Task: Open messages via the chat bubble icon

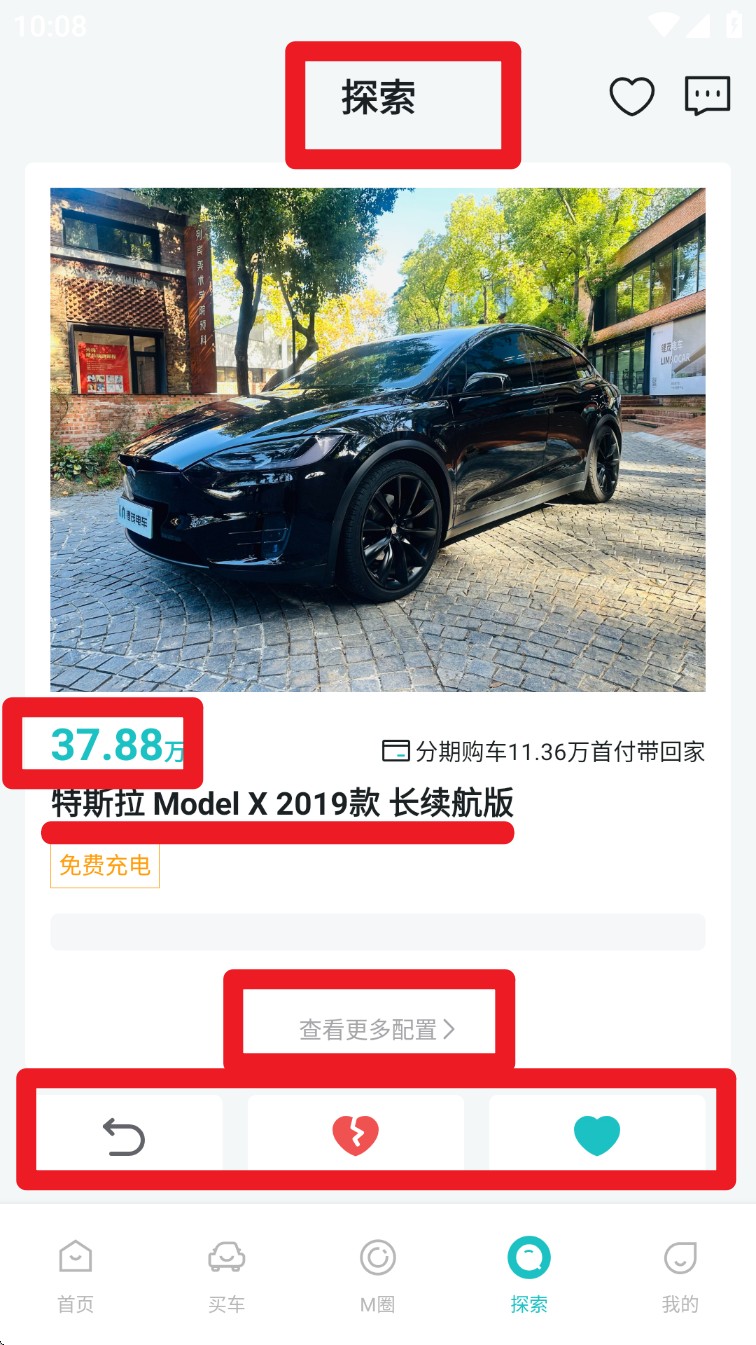Action: 707,97
